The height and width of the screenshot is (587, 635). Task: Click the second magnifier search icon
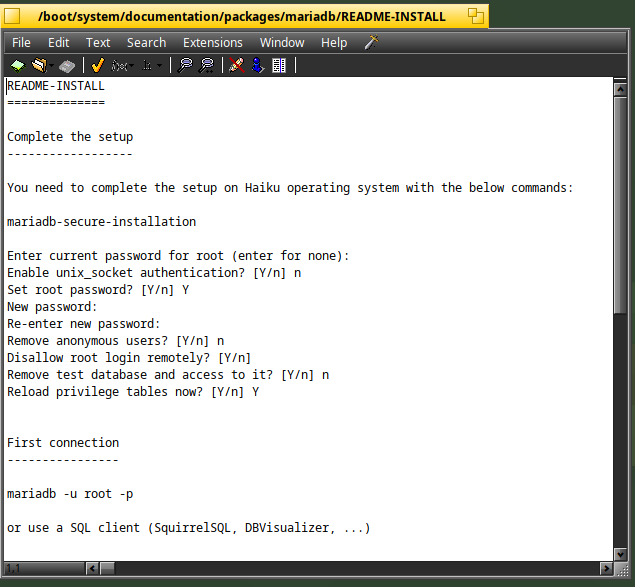pos(207,65)
